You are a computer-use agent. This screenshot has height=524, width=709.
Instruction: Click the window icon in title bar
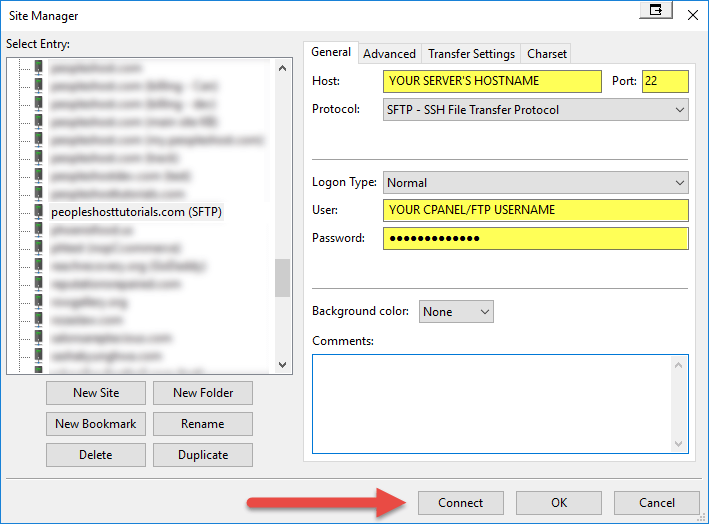click(656, 12)
